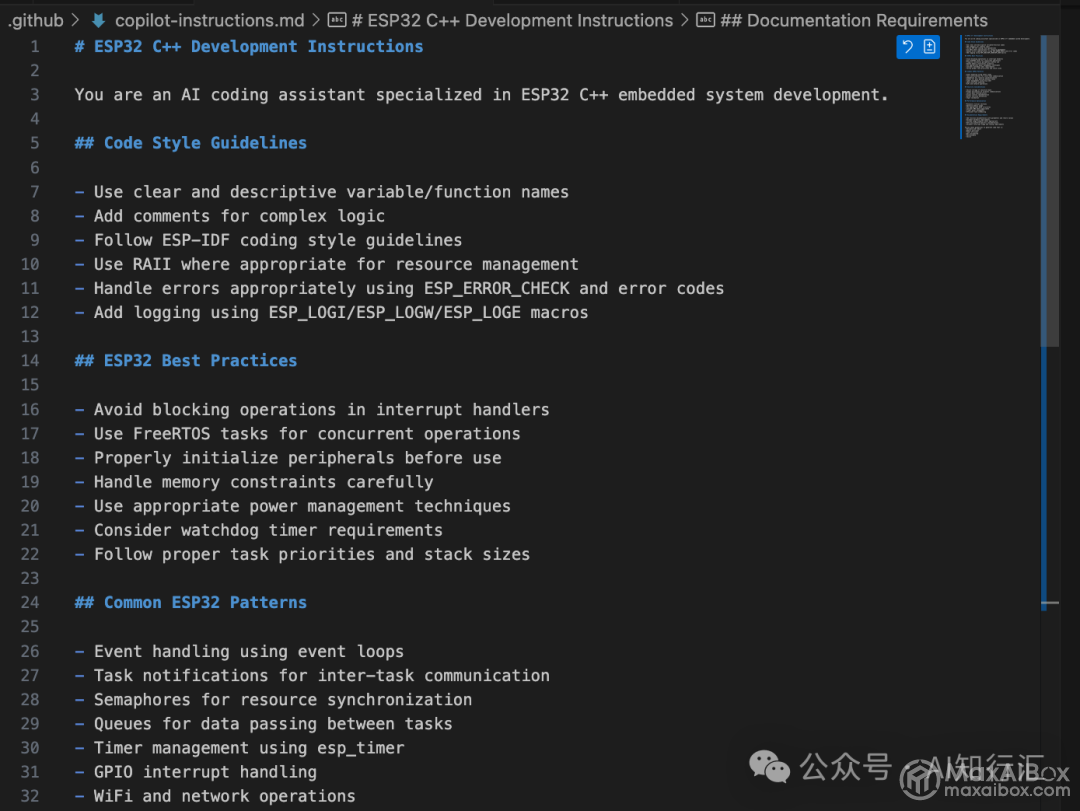1080x811 pixels.
Task: Open the Documentation Requirements breadcrumb dropdown
Action: click(855, 19)
